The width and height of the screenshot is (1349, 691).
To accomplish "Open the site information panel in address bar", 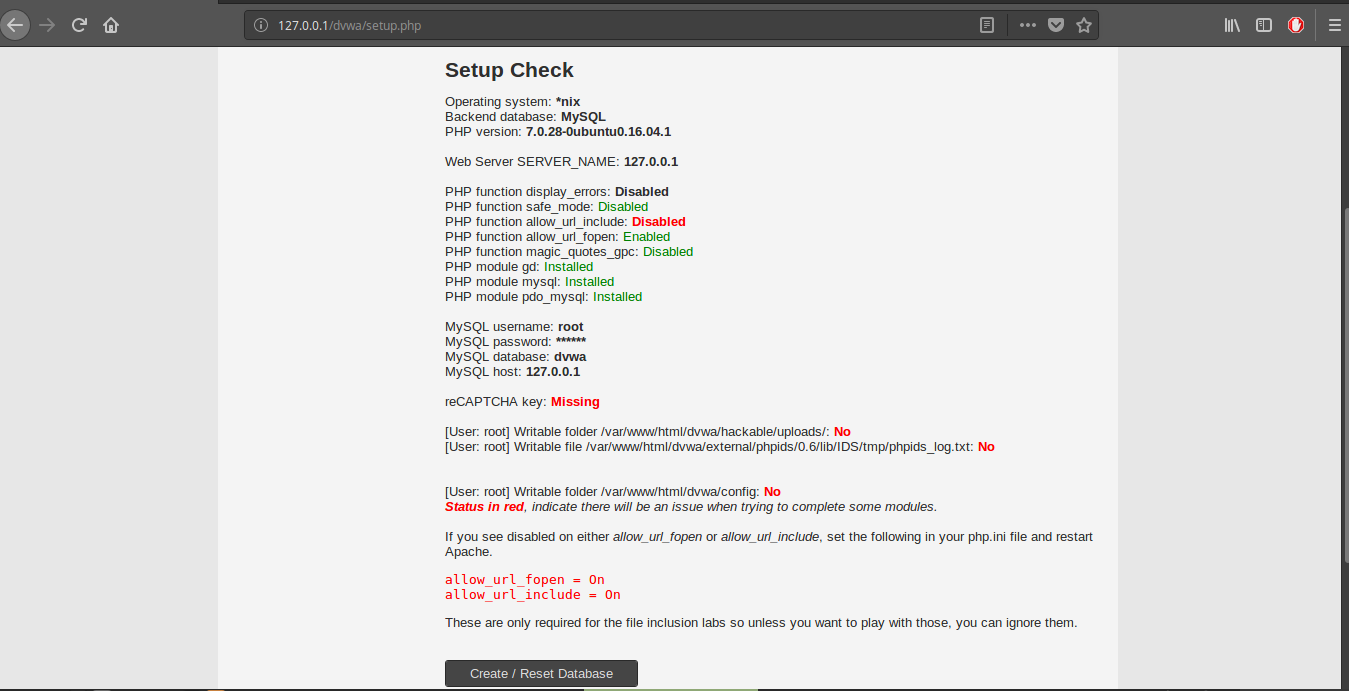I will point(262,25).
